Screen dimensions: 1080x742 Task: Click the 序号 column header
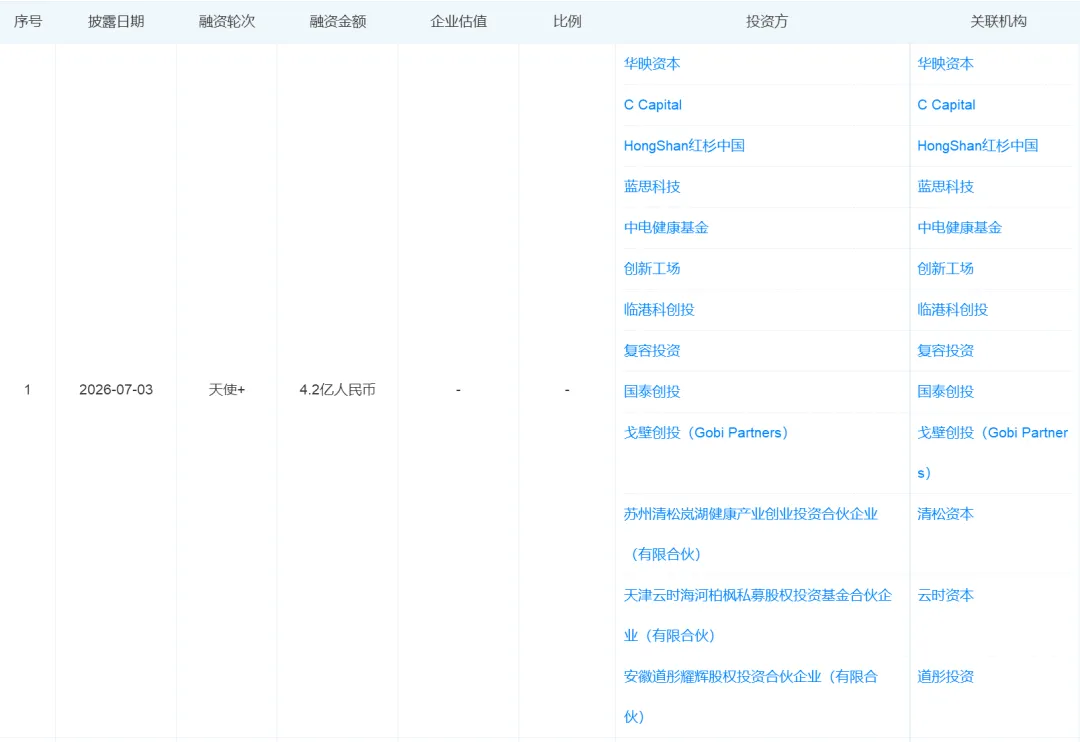click(x=28, y=21)
